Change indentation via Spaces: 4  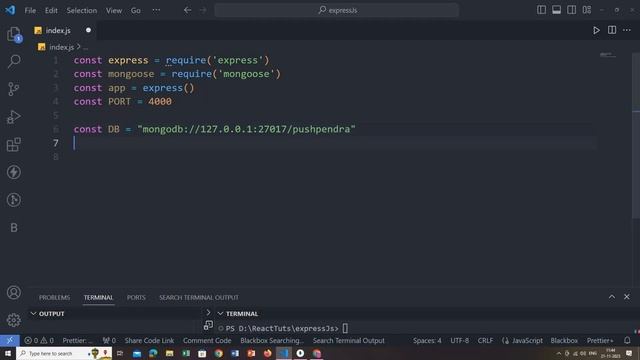point(427,340)
